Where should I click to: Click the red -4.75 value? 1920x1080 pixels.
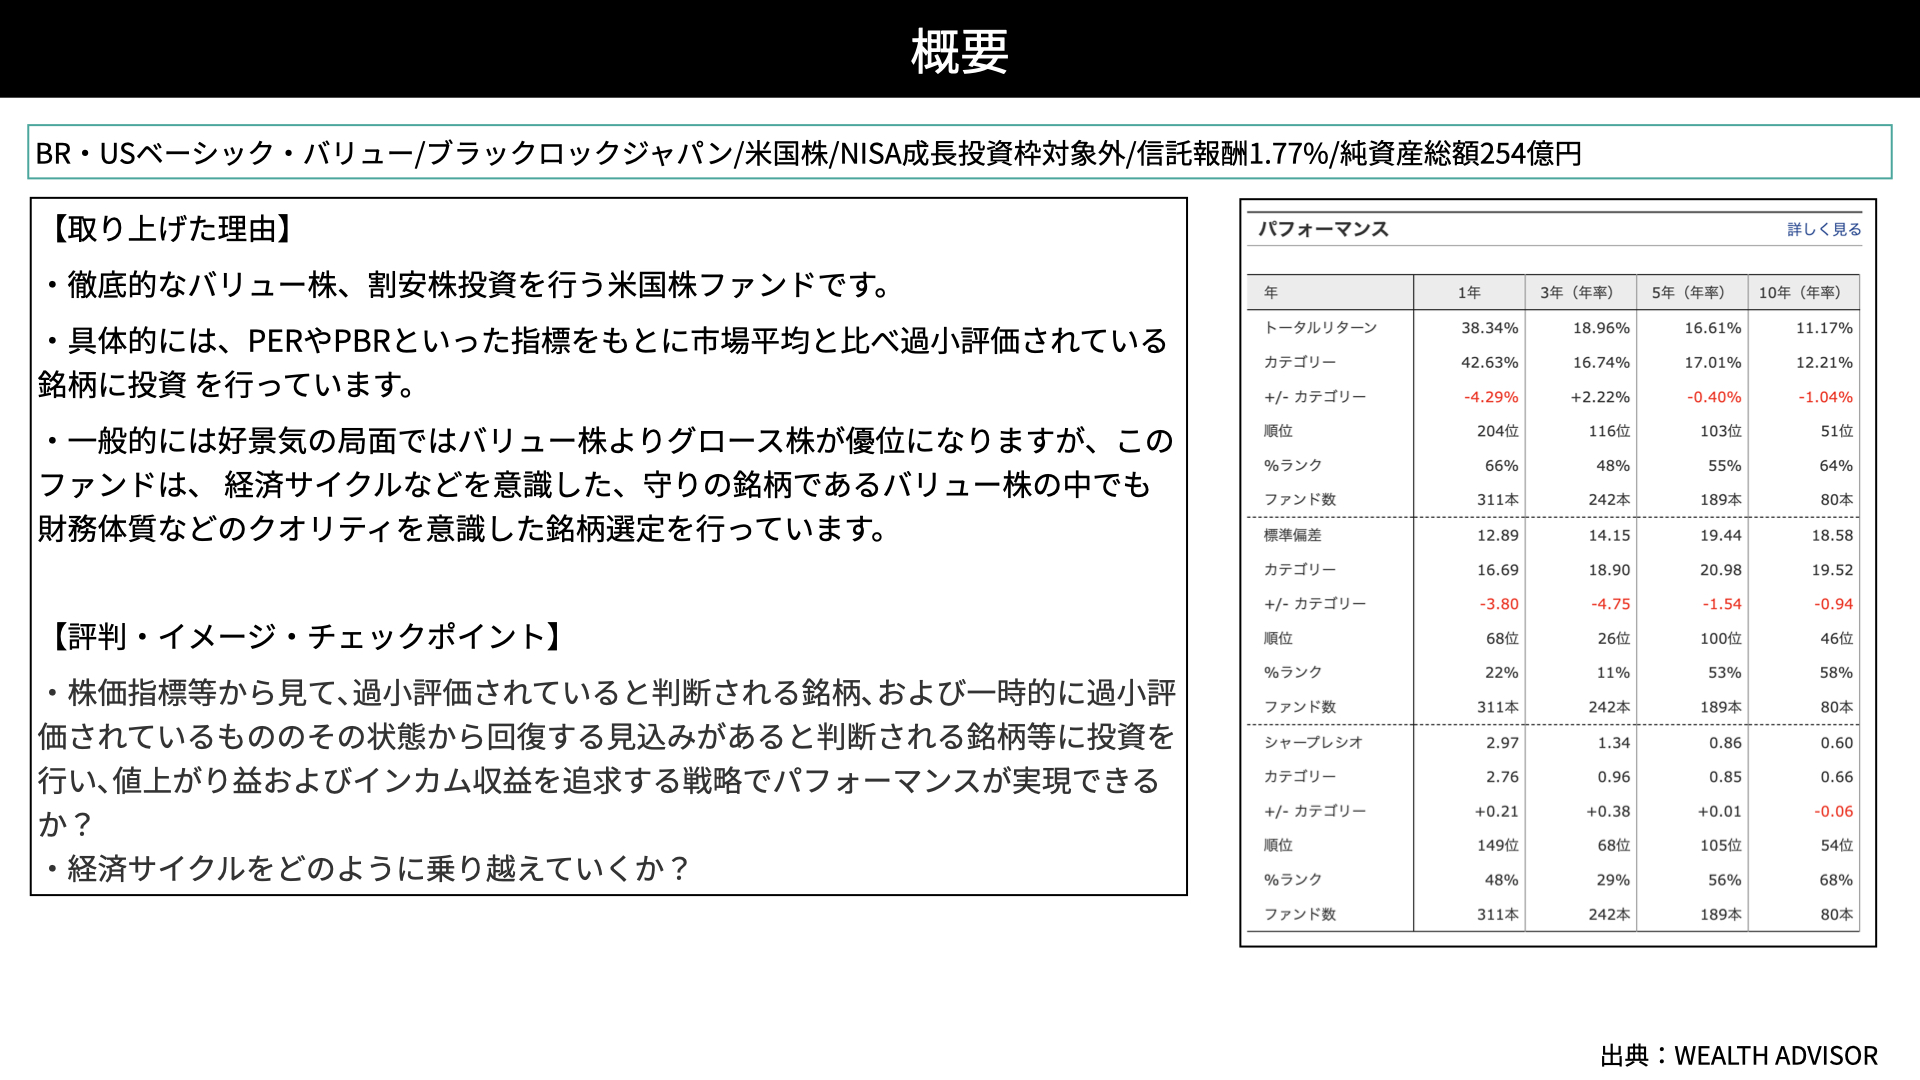coord(1611,604)
